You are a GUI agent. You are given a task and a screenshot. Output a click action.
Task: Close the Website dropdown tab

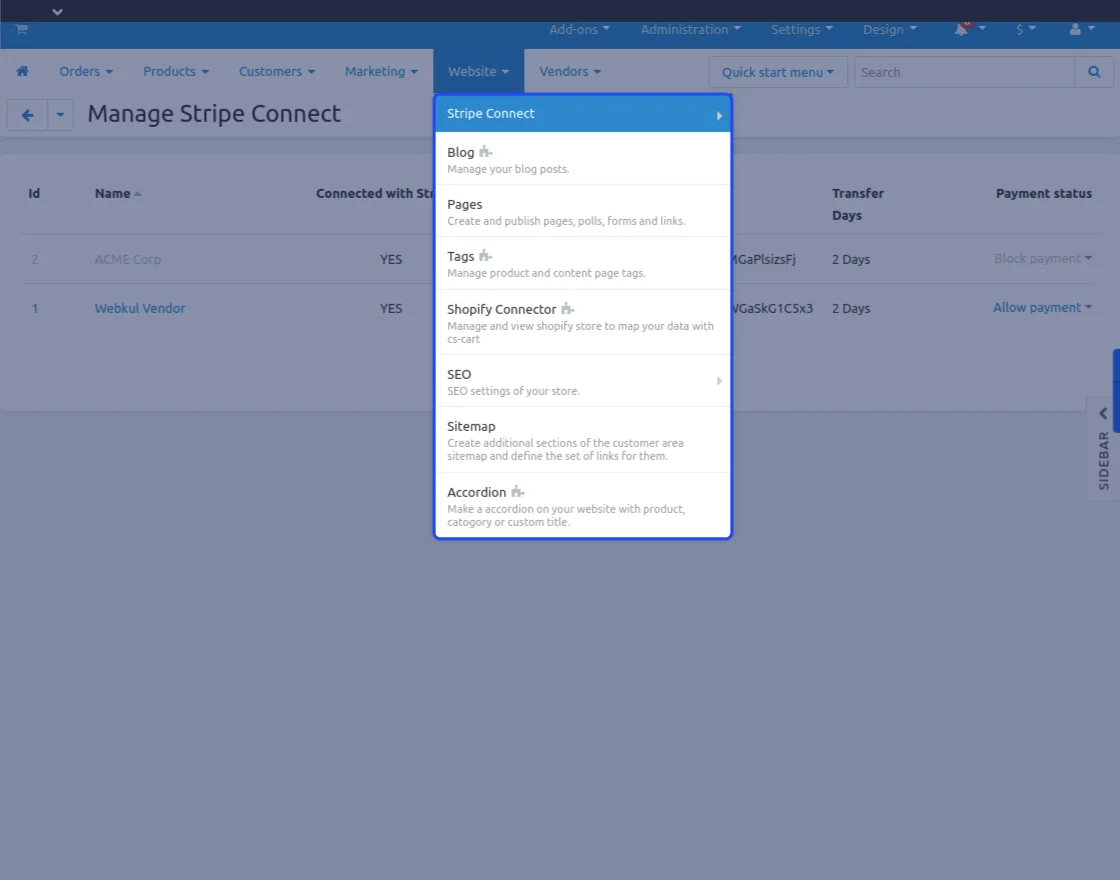478,71
